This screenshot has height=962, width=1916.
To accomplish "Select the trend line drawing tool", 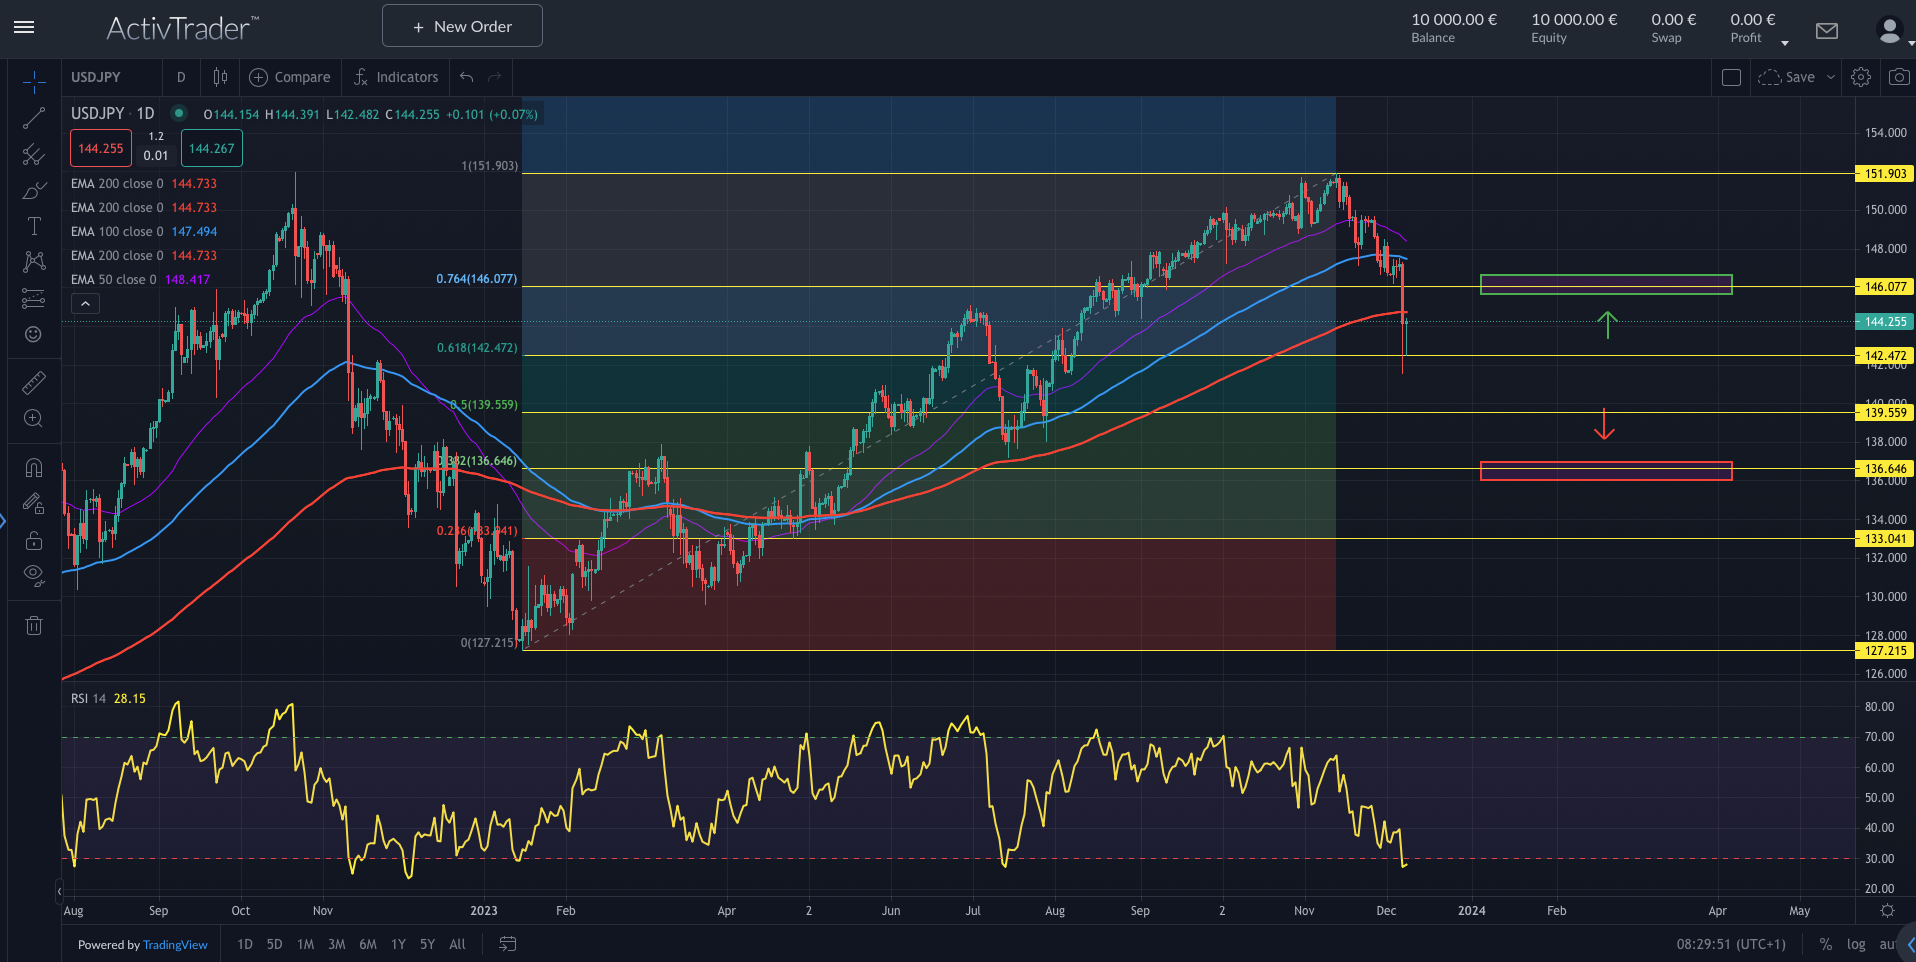I will coord(34,118).
